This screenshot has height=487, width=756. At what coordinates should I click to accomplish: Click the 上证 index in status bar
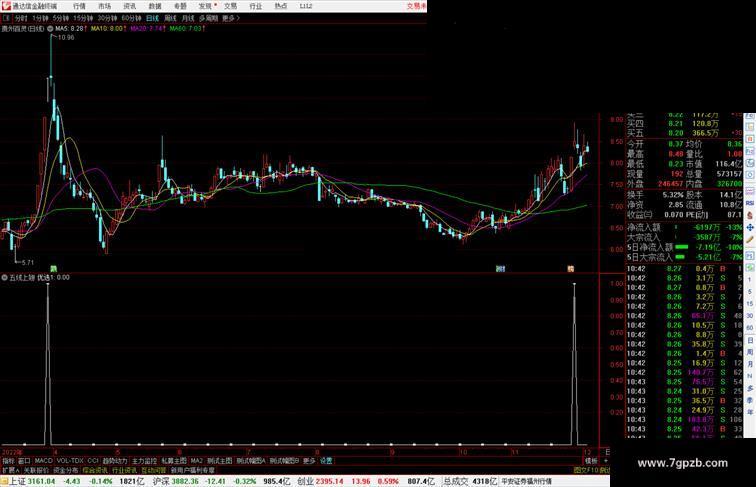[x=17, y=482]
